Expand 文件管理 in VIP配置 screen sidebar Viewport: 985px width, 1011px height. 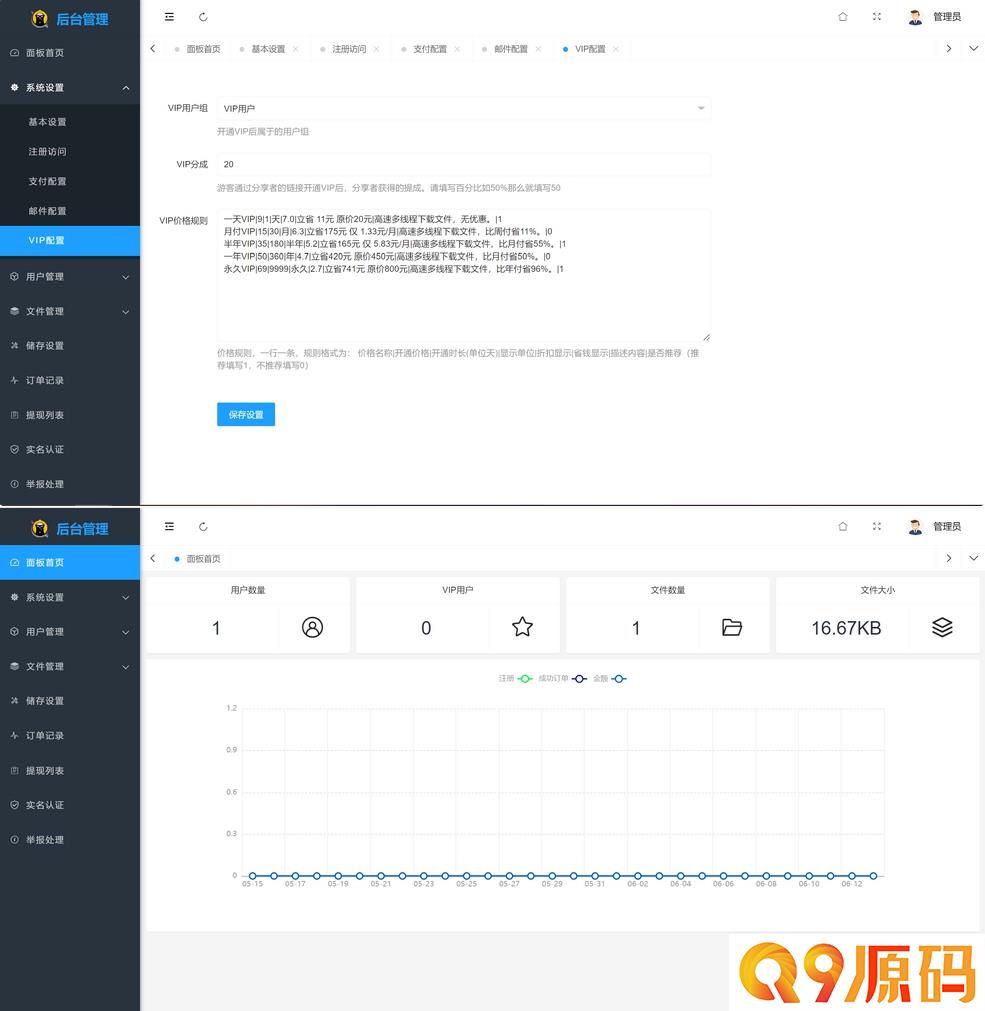[70, 311]
